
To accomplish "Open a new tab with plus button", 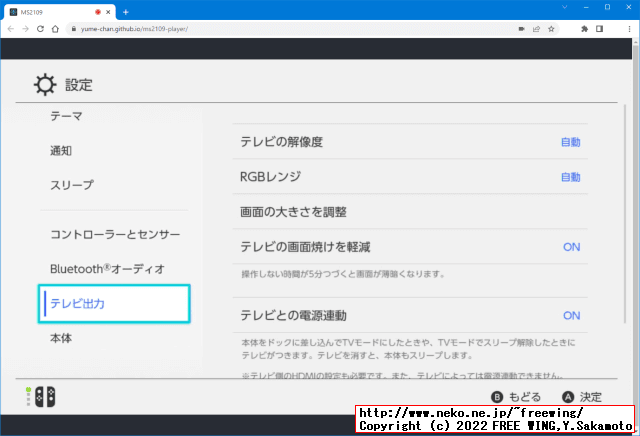I will click(126, 12).
